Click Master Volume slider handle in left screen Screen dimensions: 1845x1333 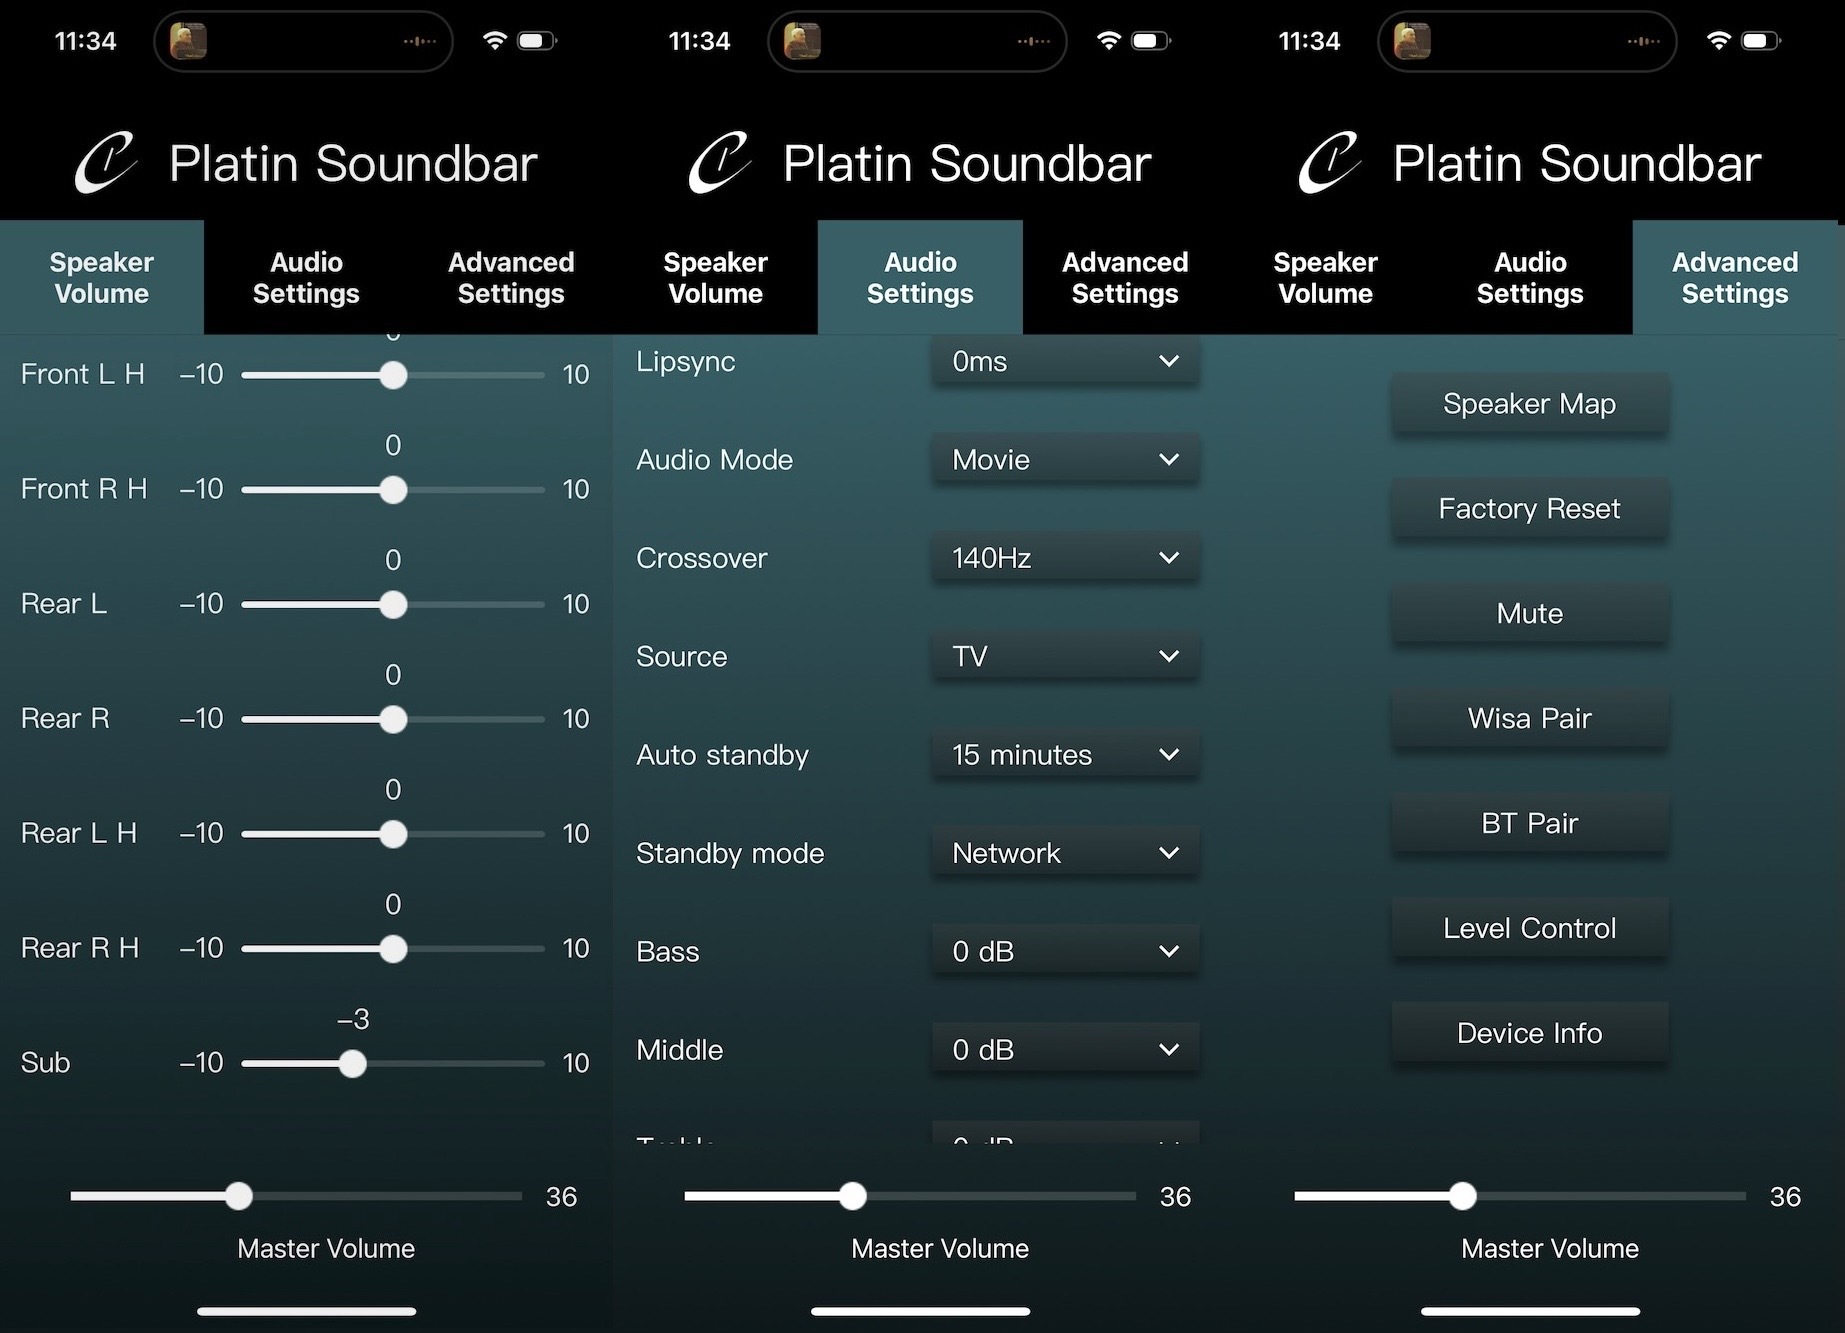[238, 1196]
